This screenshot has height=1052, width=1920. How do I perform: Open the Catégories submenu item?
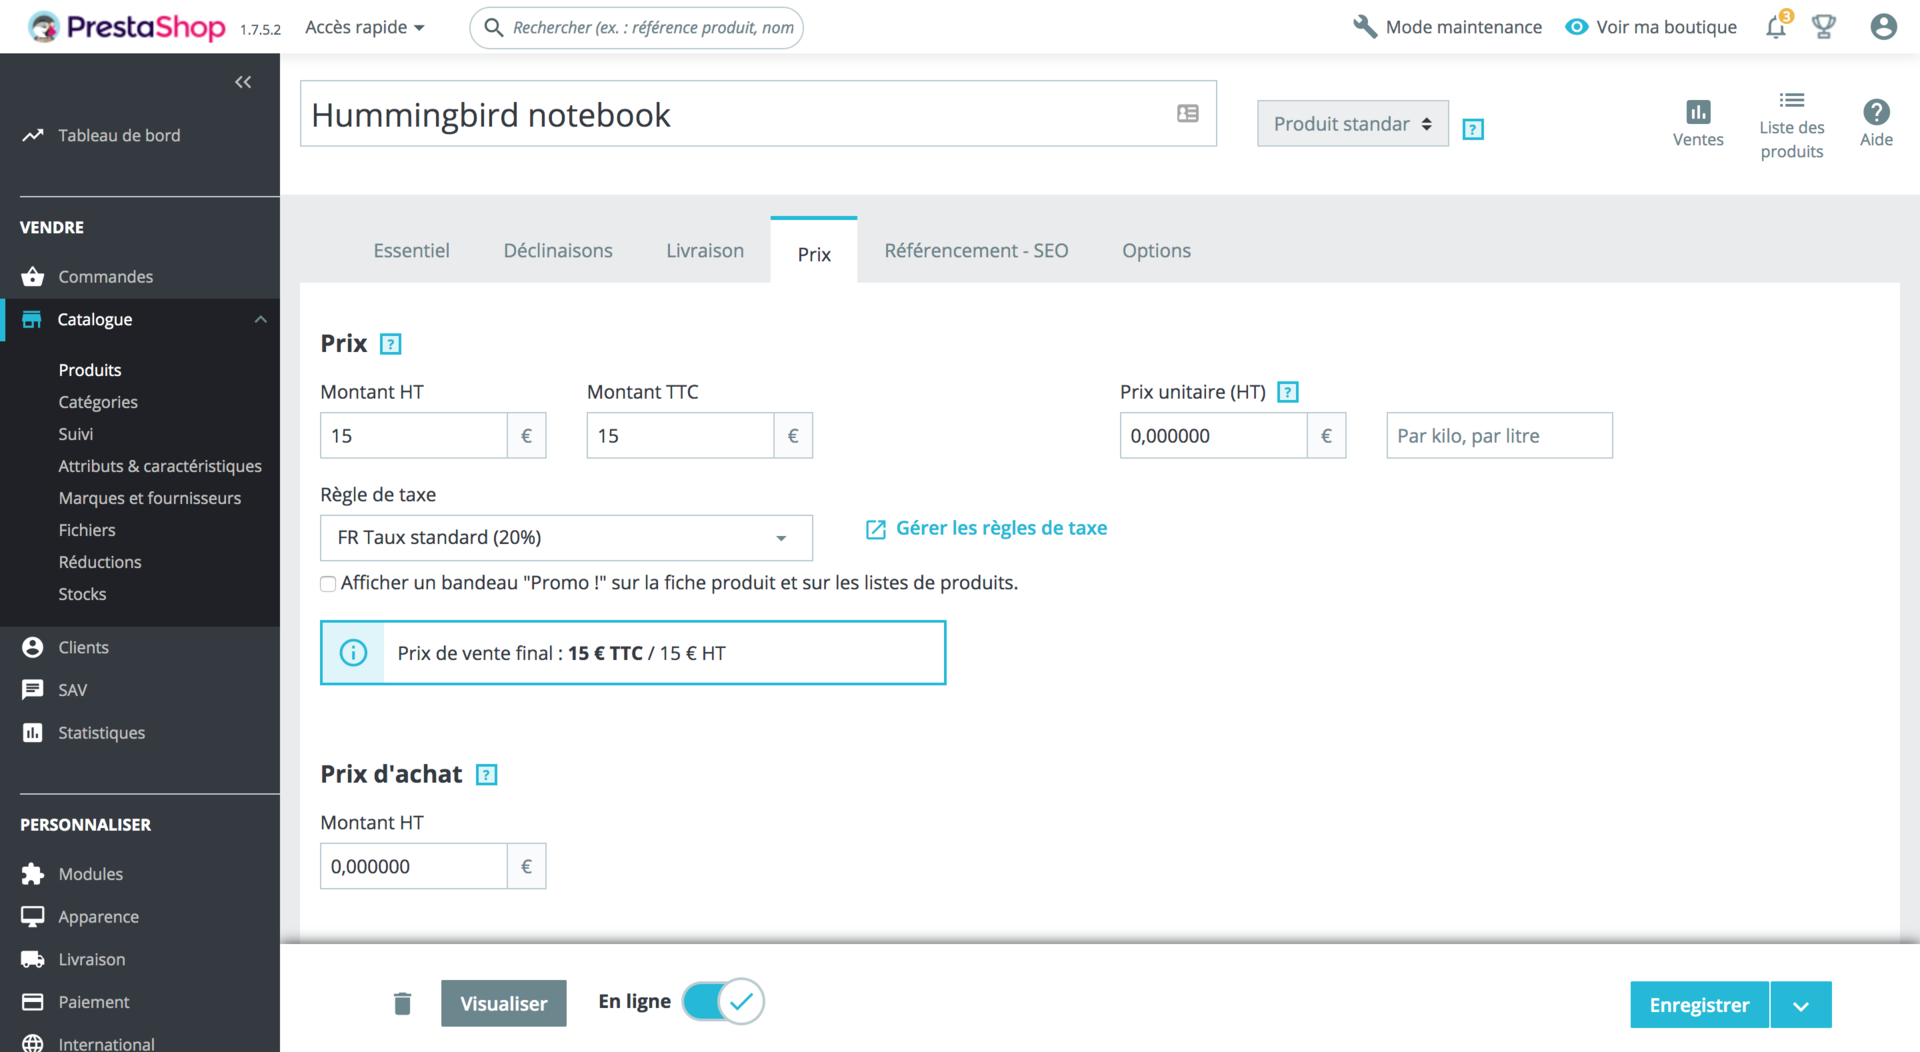(98, 402)
